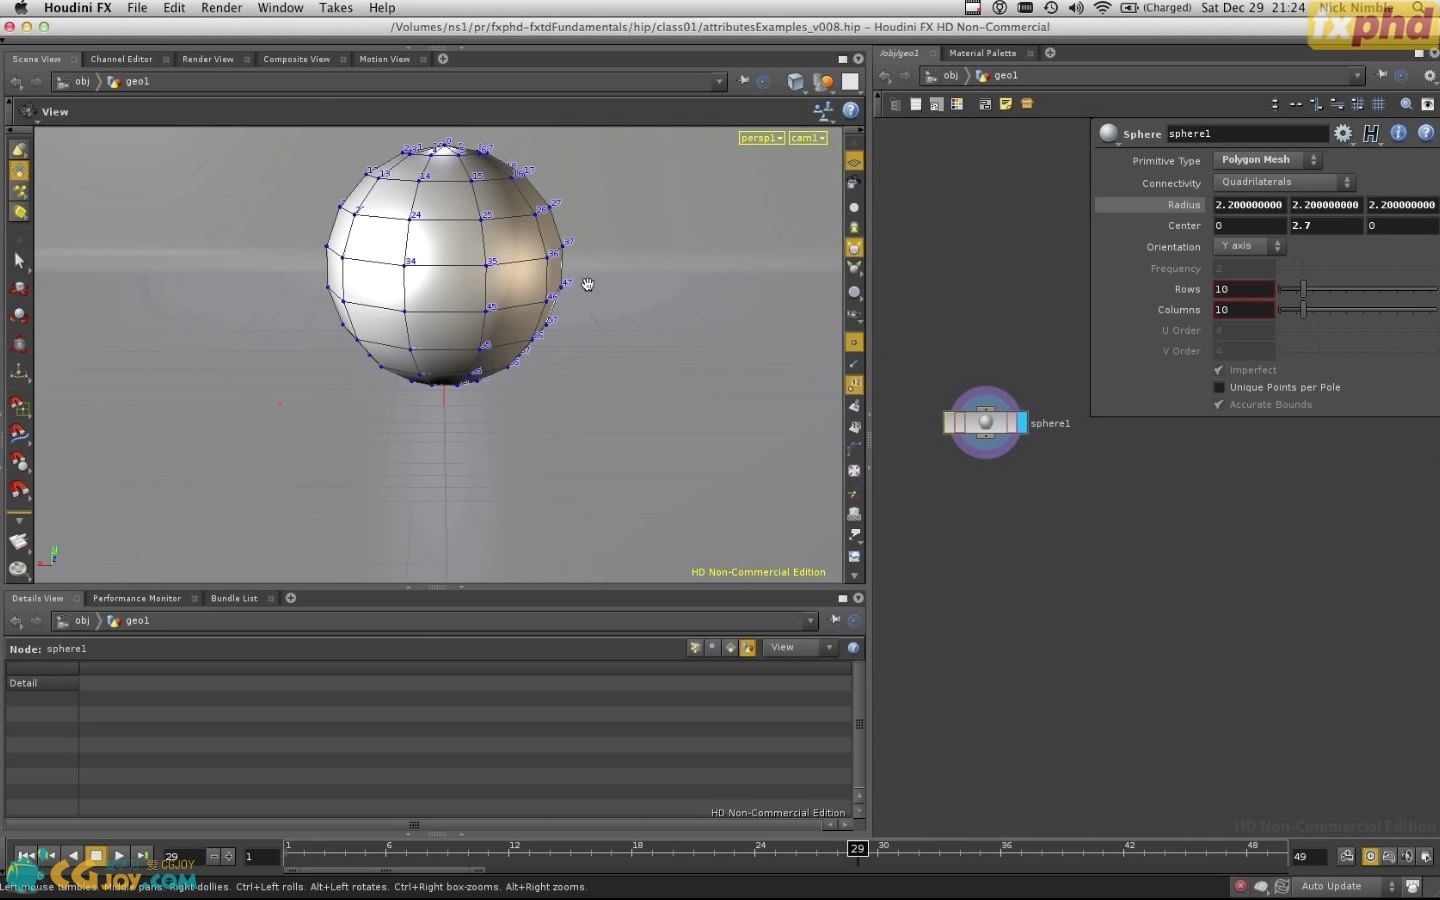Click the construction plane snapping grid magnet icon

pos(19,407)
